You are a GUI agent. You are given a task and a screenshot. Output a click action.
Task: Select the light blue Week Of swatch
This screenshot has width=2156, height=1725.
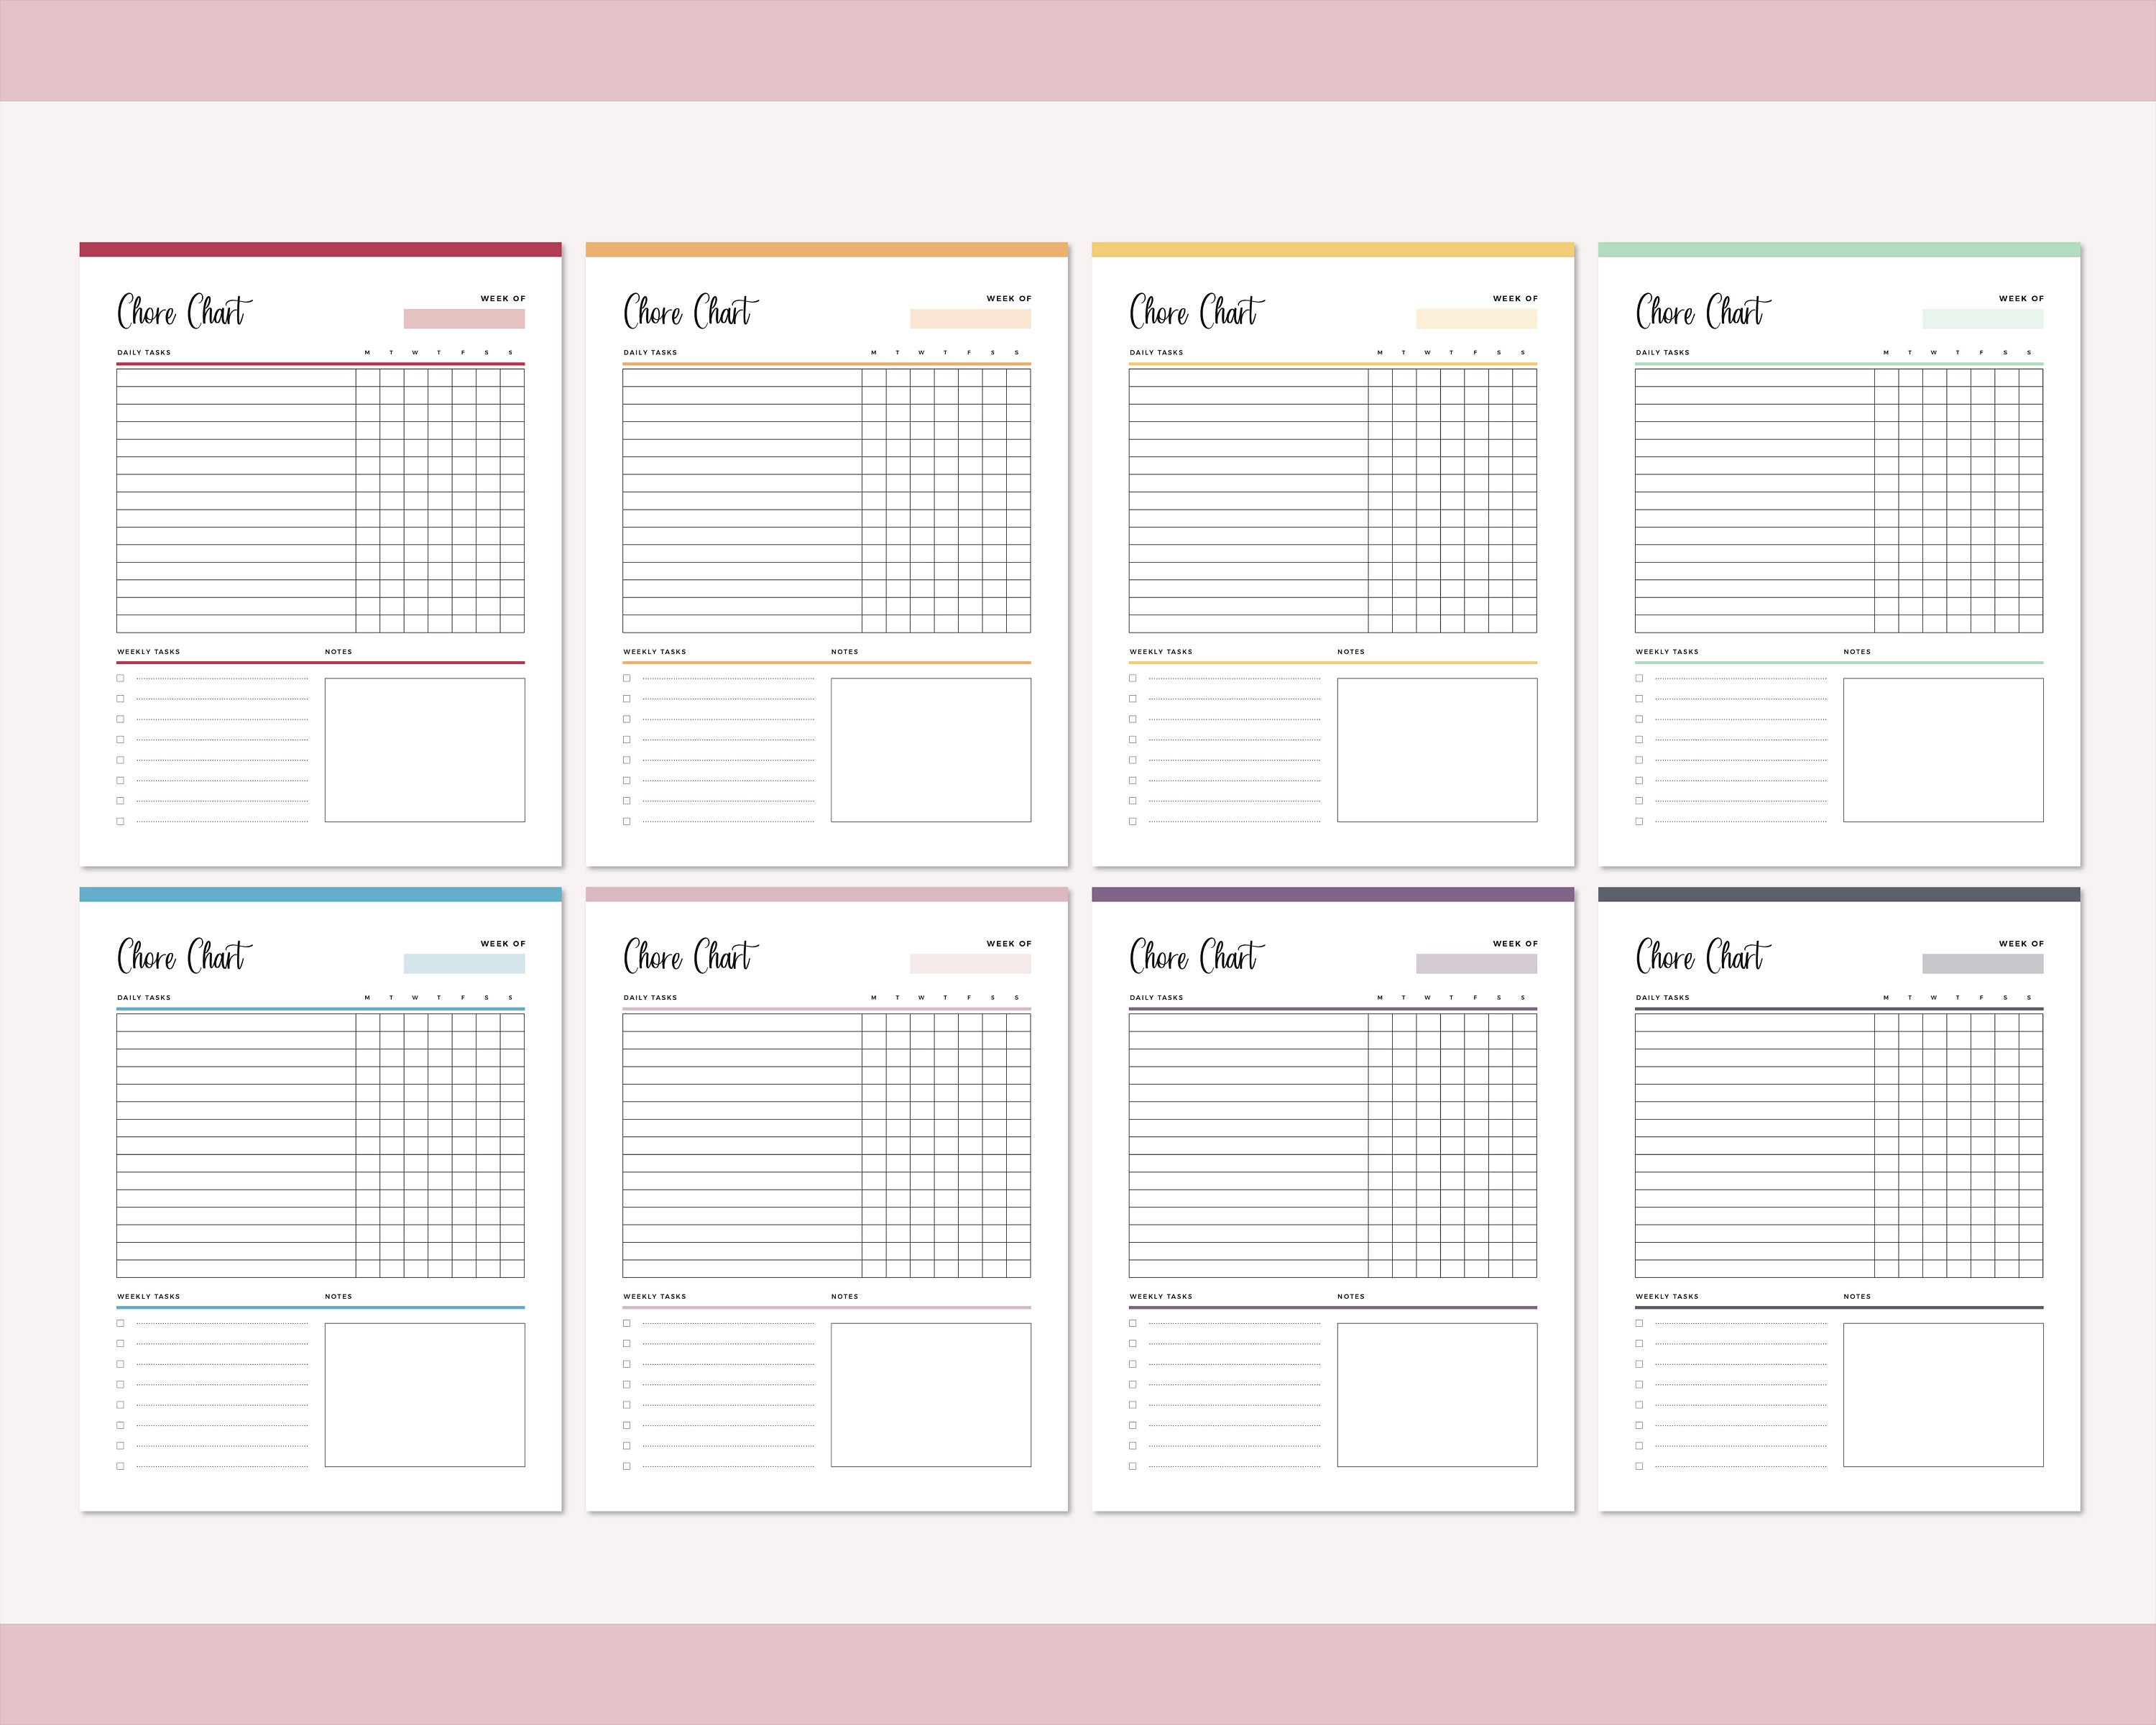click(x=464, y=964)
